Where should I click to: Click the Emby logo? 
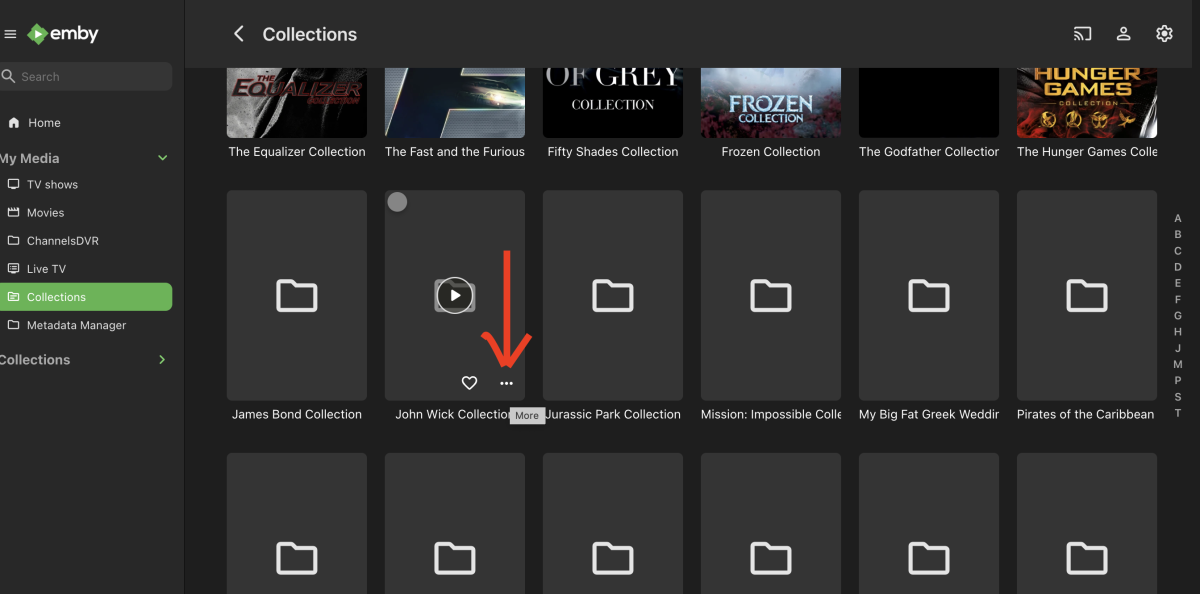click(62, 33)
